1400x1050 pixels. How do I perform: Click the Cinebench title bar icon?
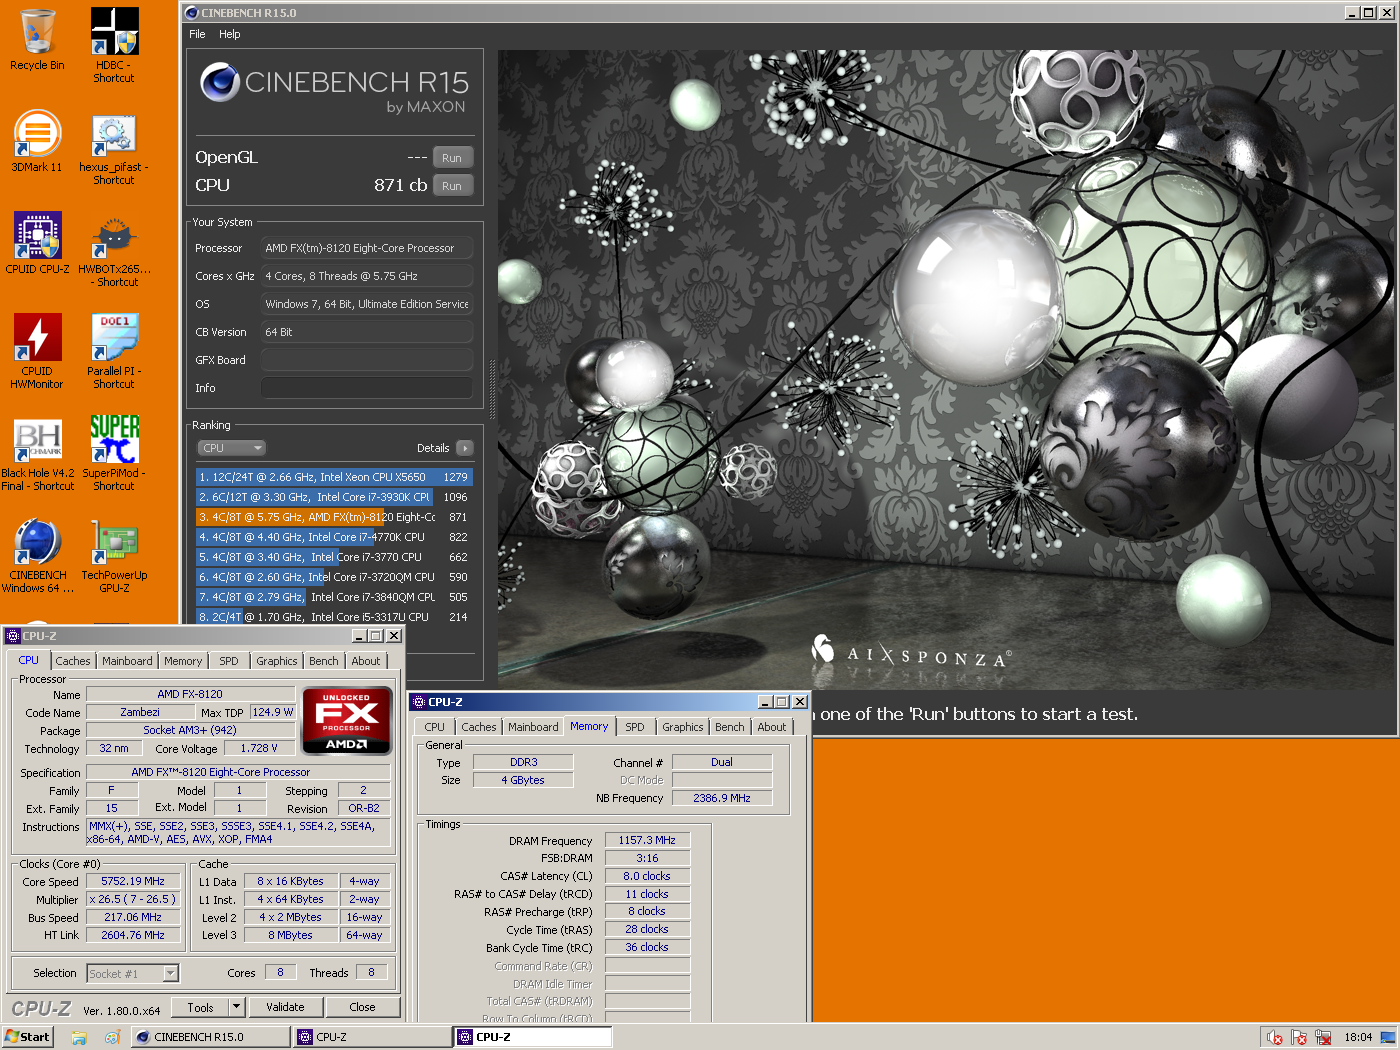191,13
